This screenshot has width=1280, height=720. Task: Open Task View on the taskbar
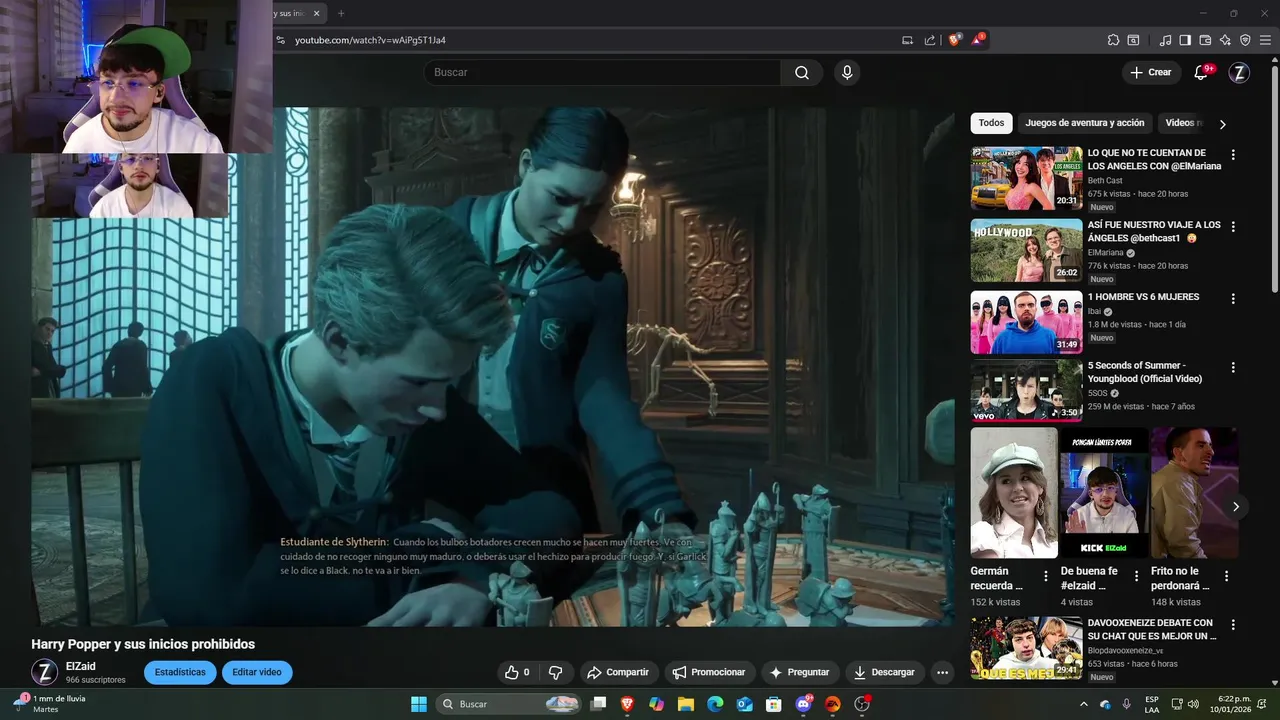598,704
